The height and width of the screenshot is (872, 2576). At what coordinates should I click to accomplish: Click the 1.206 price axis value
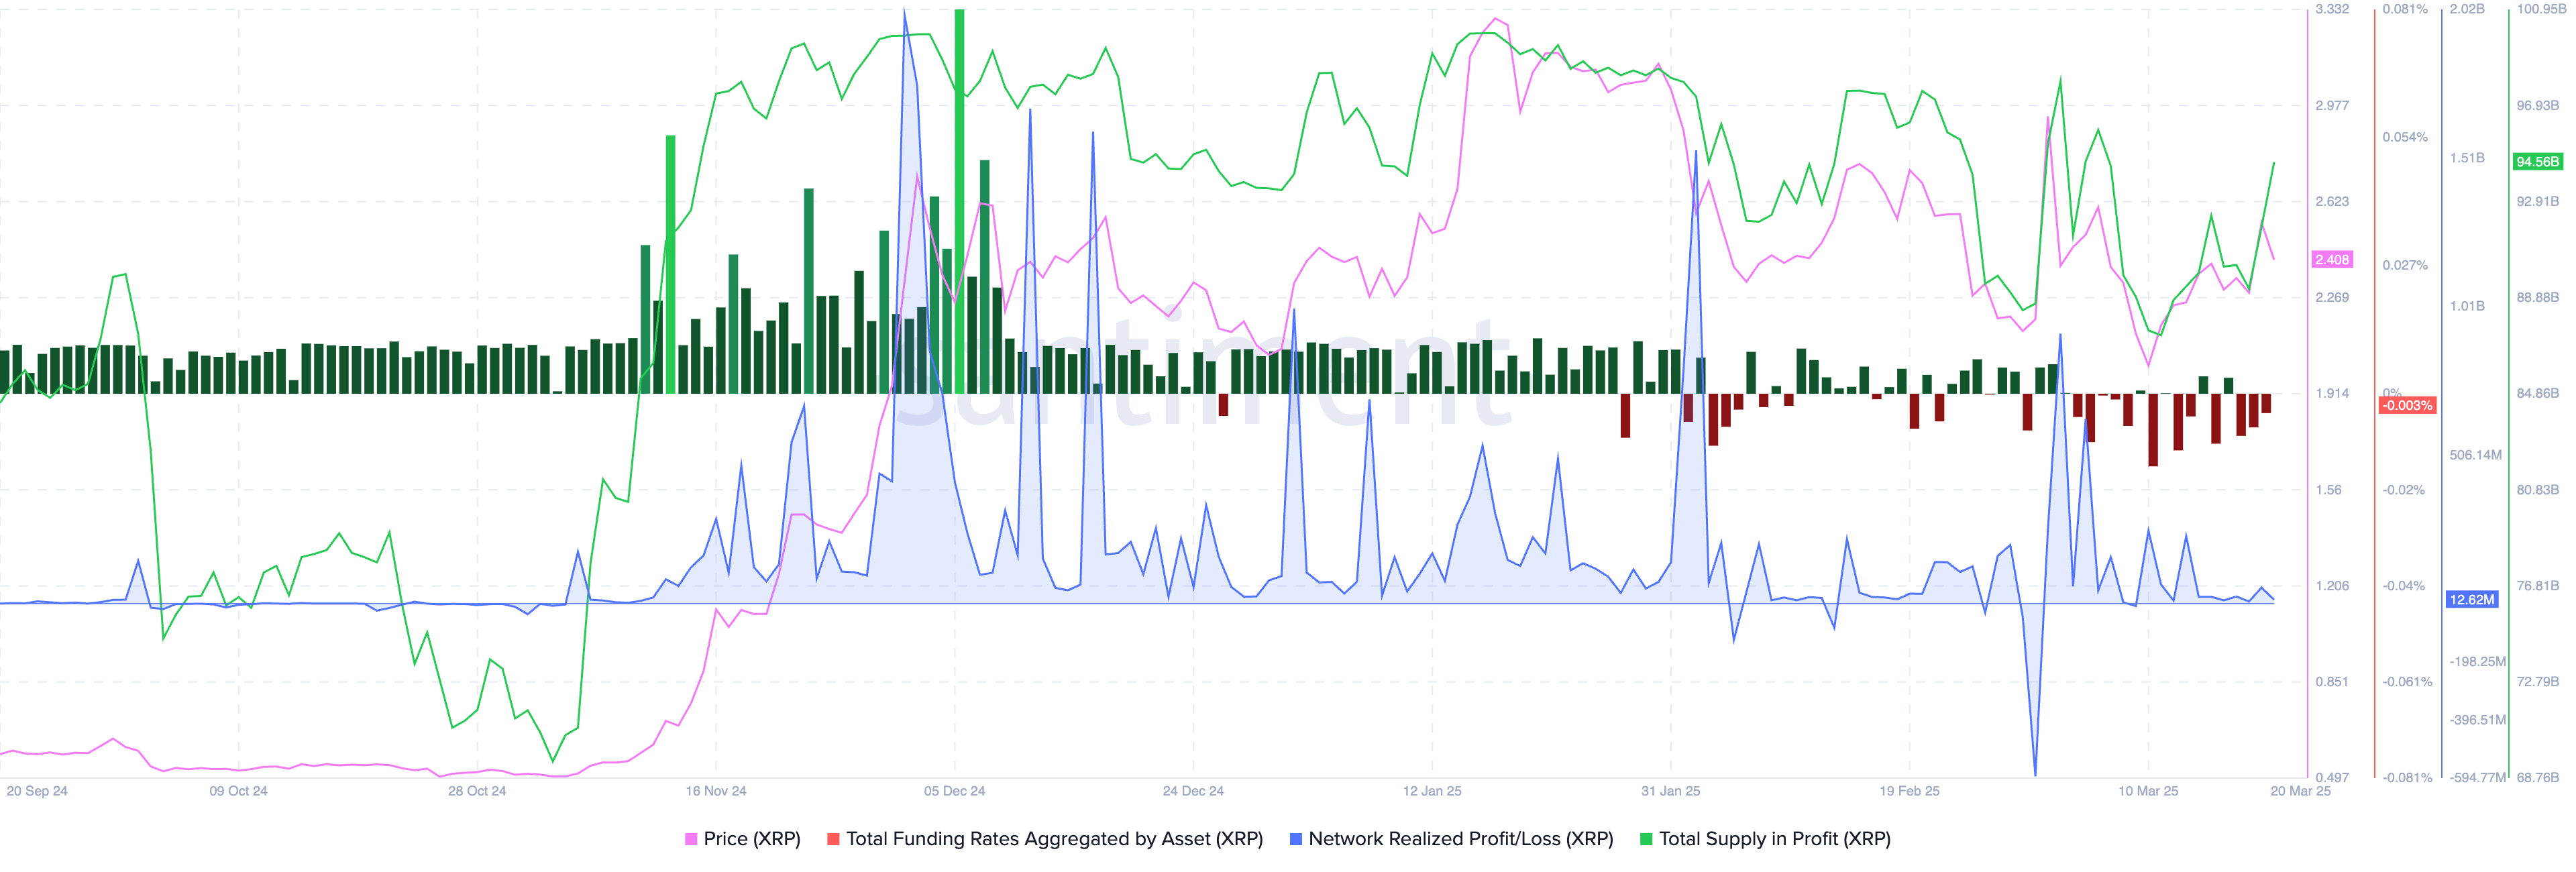pyautogui.click(x=2332, y=586)
